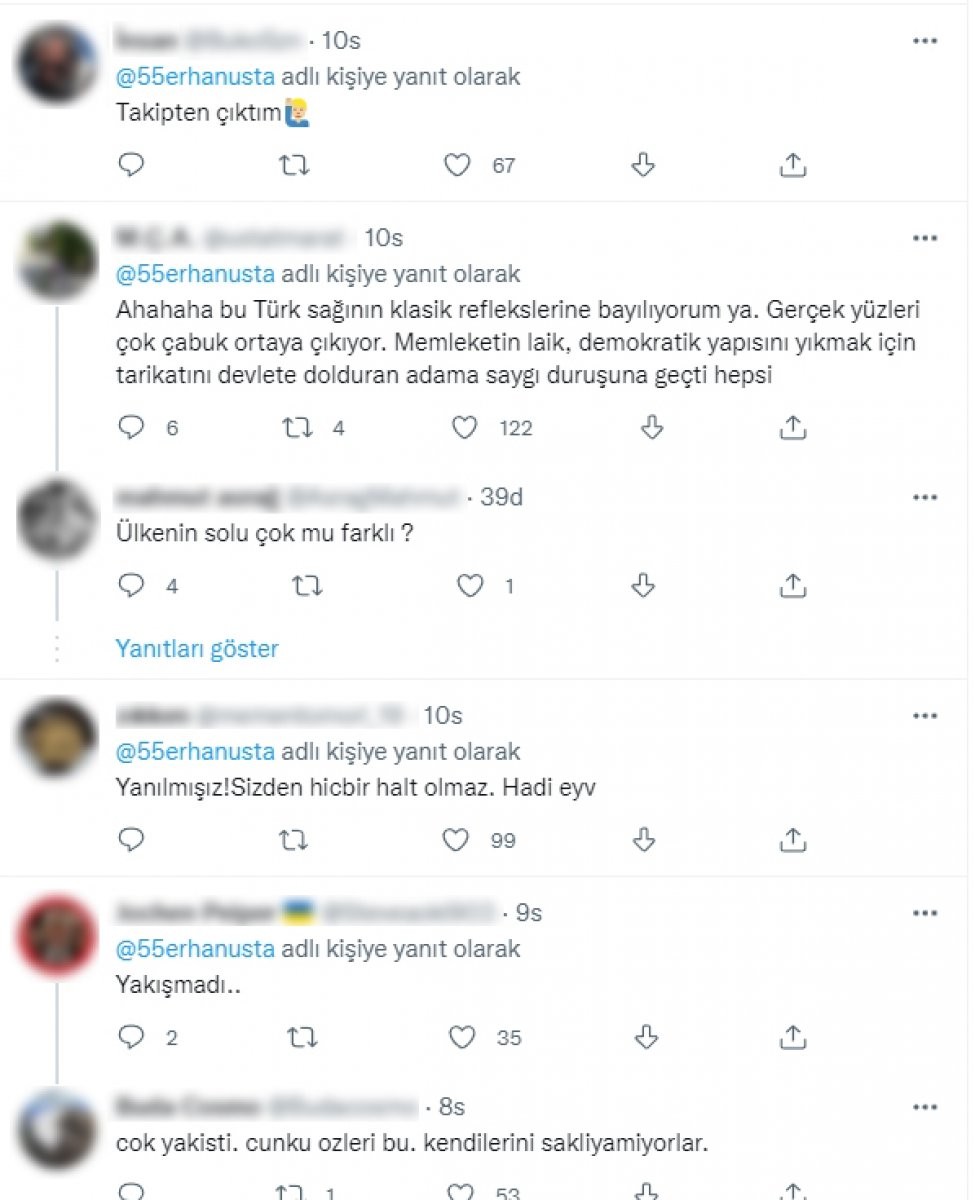
Task: Like the "Ülkenin solu çok mu farklı" reply
Action: [x=470, y=586]
